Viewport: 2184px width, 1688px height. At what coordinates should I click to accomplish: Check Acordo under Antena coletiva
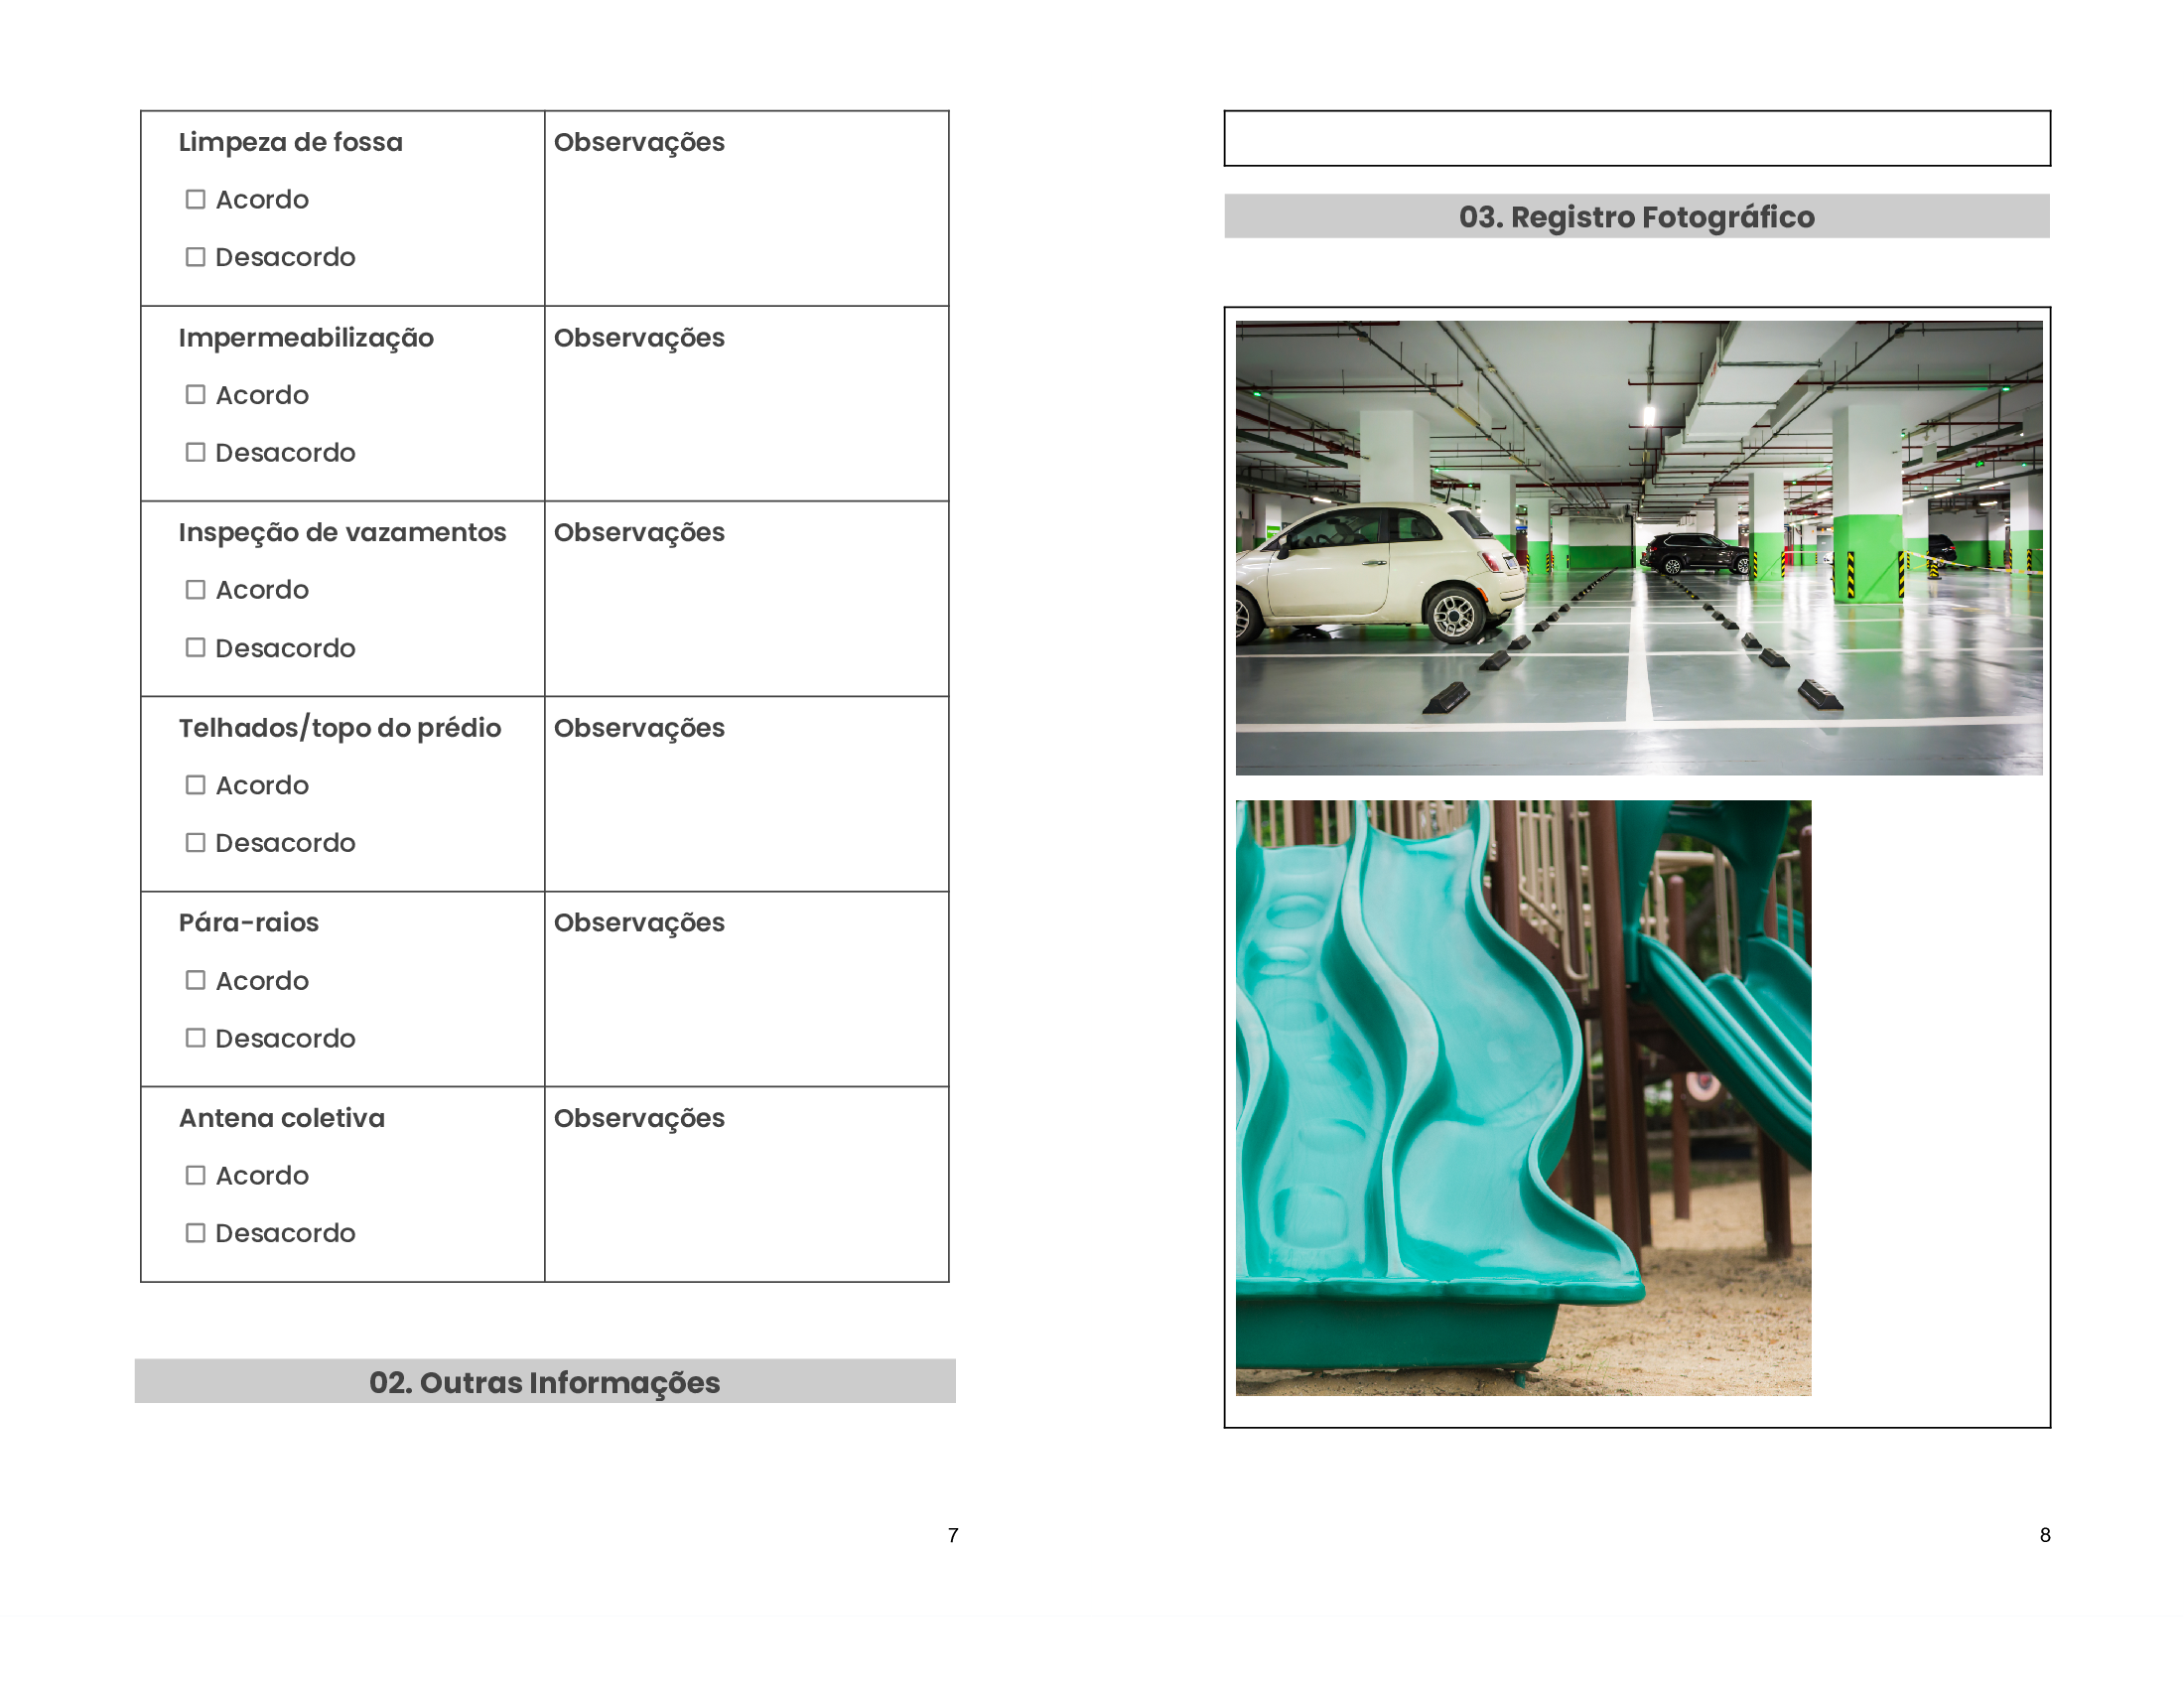pos(195,1176)
